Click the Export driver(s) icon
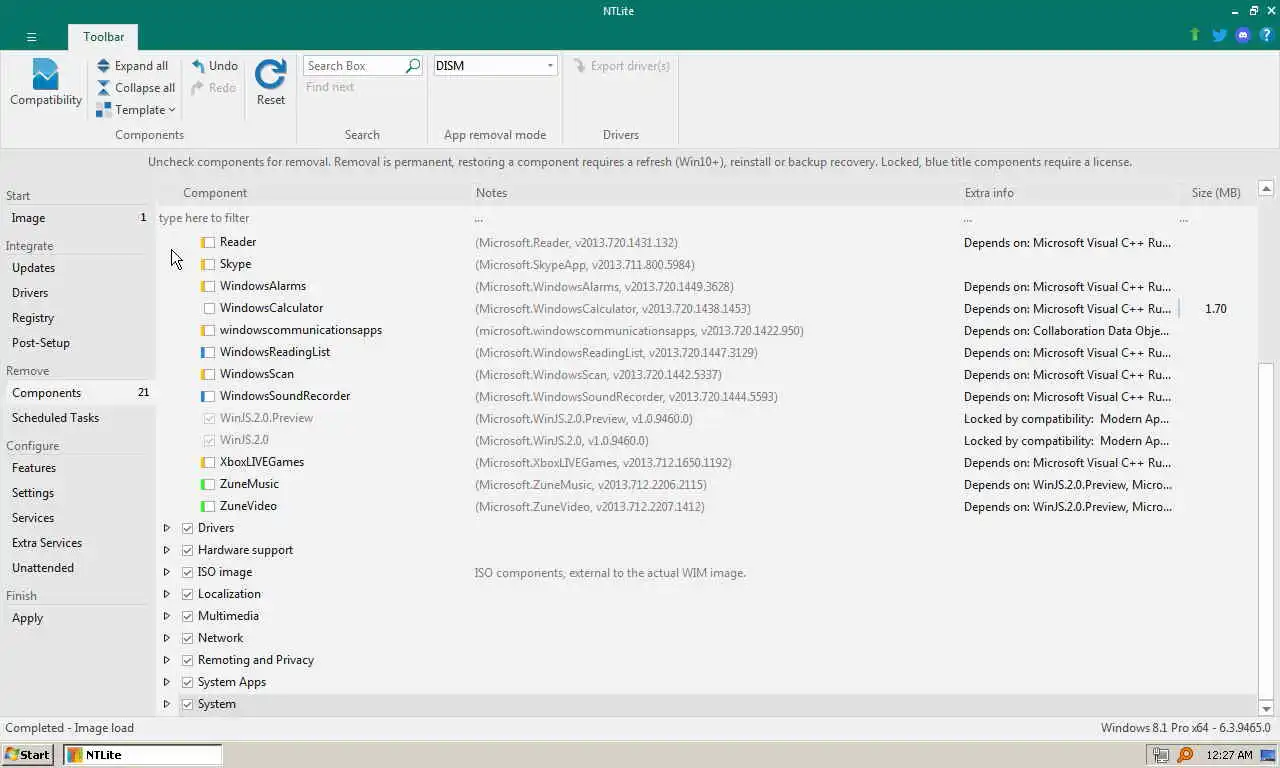The width and height of the screenshot is (1280, 768). coord(579,65)
